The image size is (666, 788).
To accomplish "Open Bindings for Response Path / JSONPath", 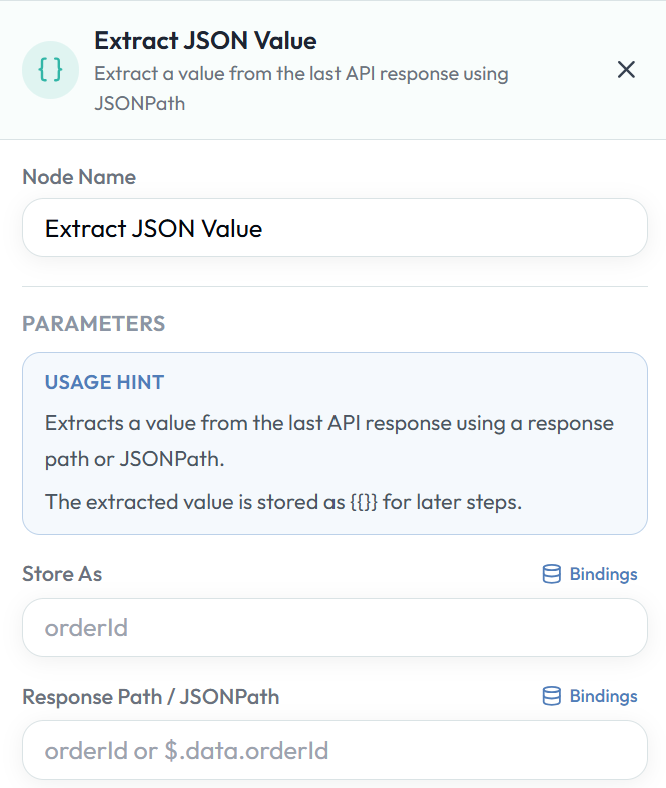I will tap(590, 696).
